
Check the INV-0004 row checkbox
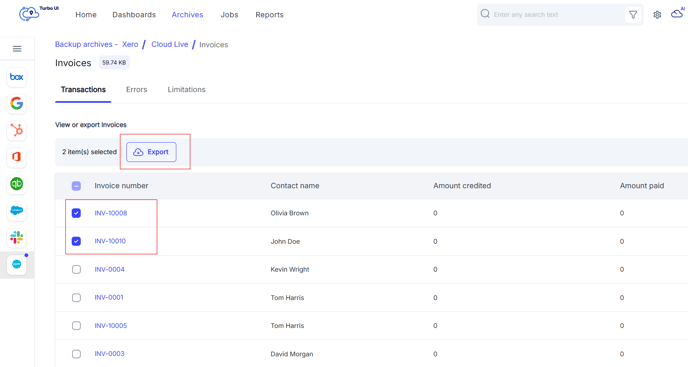tap(76, 269)
